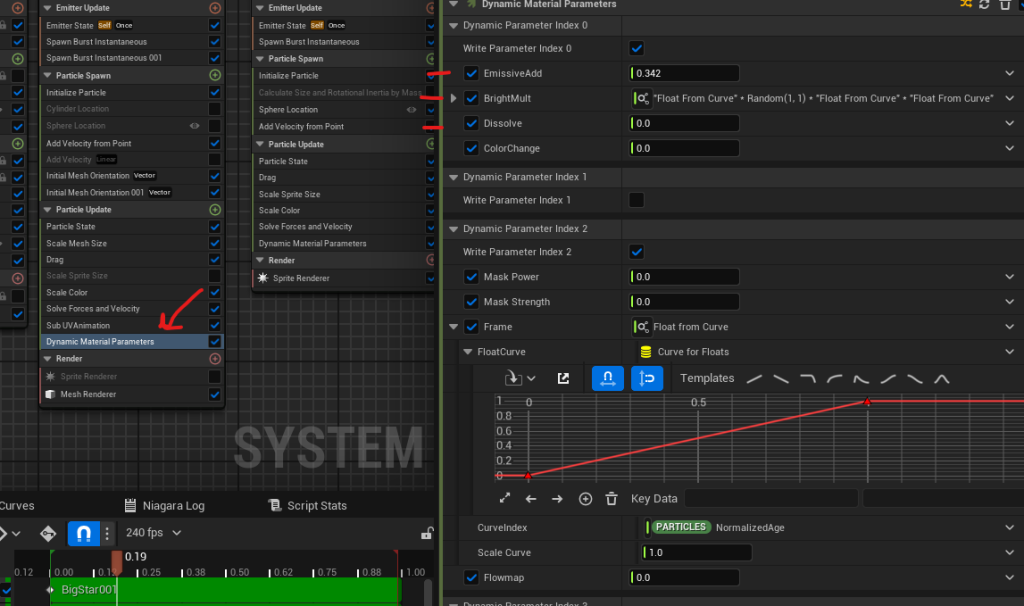Uncheck the EmissiveAdd parameter checkbox
The height and width of the screenshot is (606, 1024).
(x=472, y=73)
